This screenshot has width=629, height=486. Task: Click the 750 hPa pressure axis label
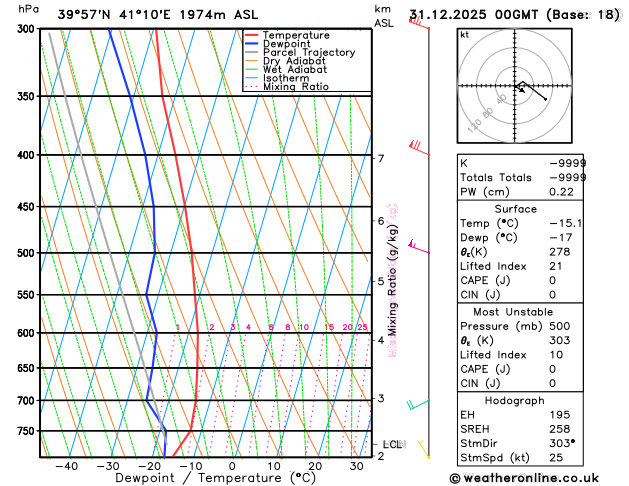click(26, 431)
